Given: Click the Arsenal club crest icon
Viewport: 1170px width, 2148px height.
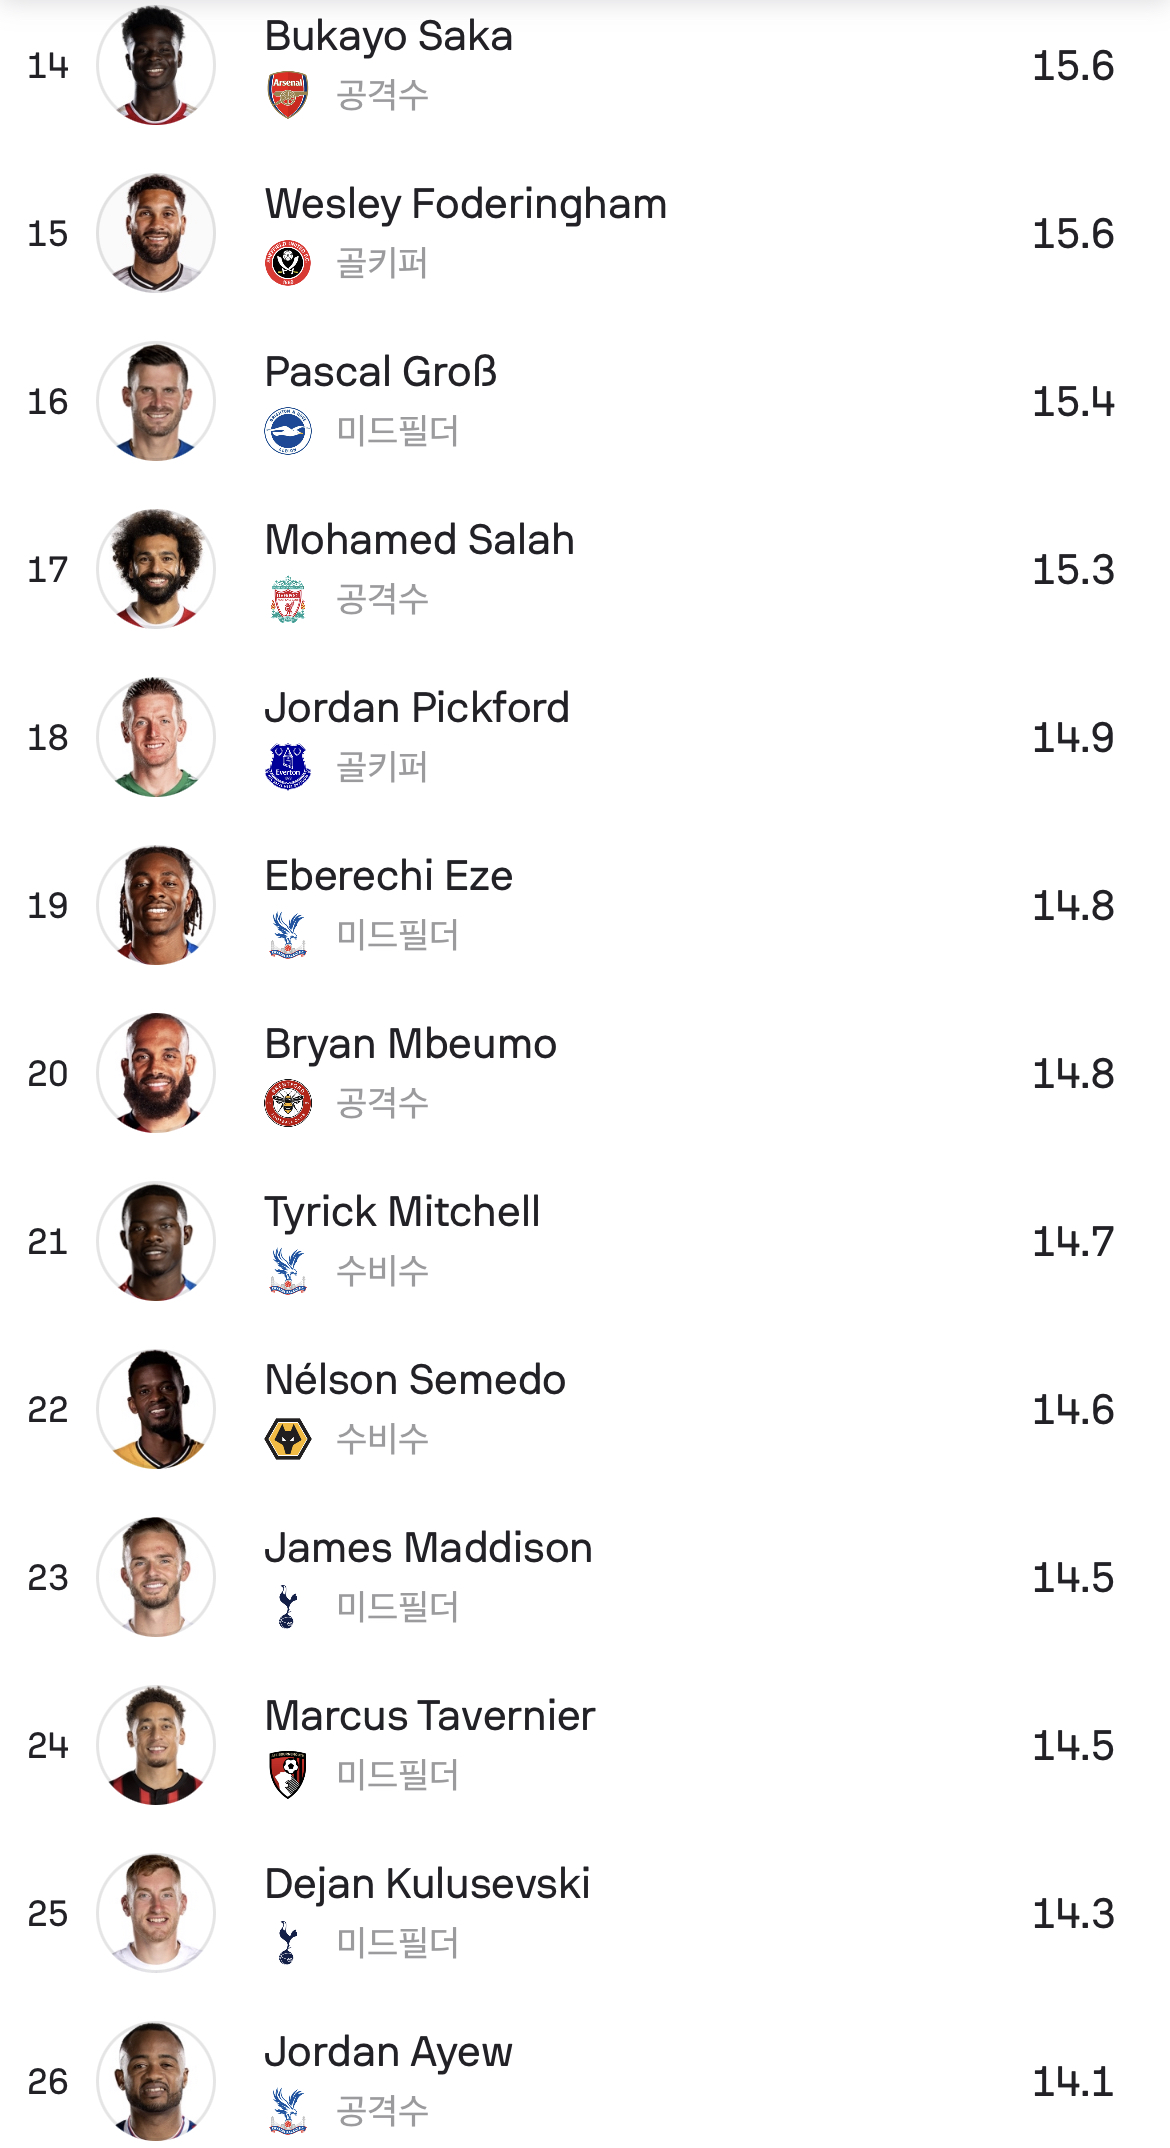Looking at the screenshot, I should (x=288, y=95).
